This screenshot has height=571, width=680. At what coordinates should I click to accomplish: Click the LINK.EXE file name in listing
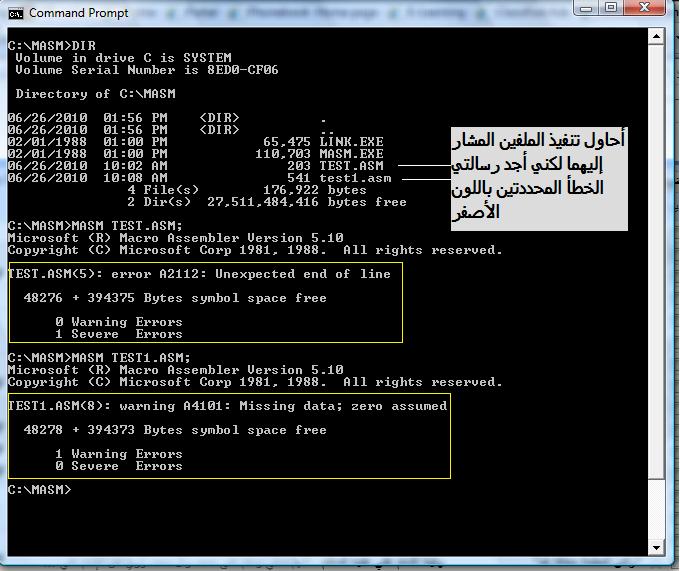pyautogui.click(x=351, y=142)
